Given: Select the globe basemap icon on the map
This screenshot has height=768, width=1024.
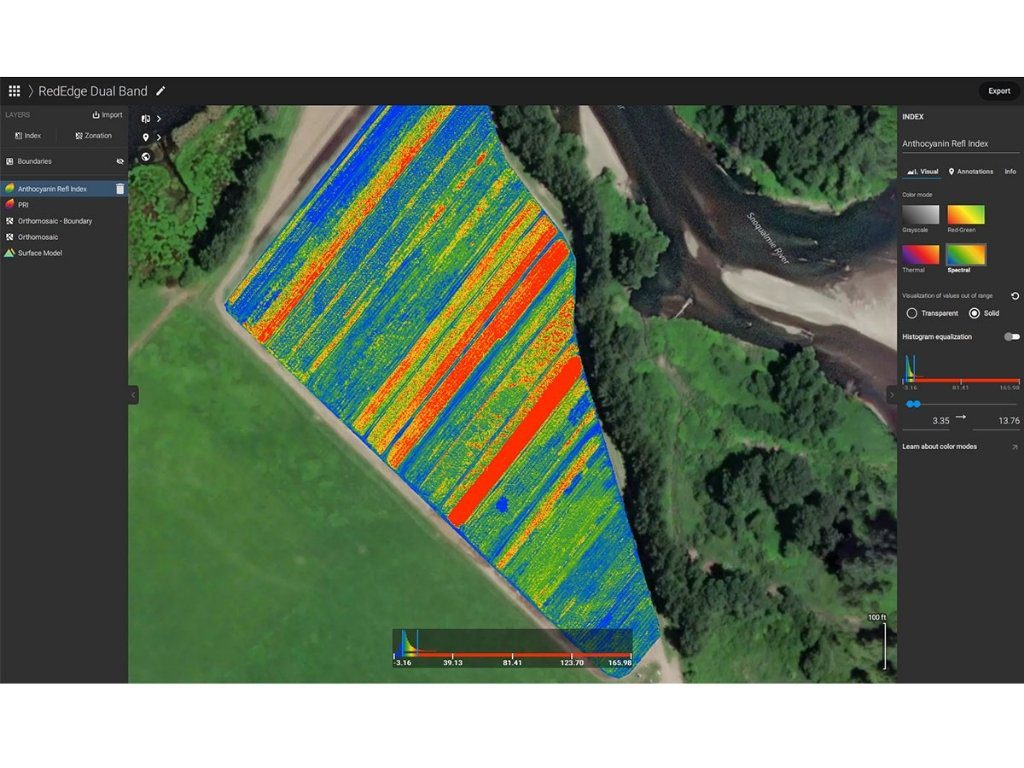Looking at the screenshot, I should click(145, 156).
